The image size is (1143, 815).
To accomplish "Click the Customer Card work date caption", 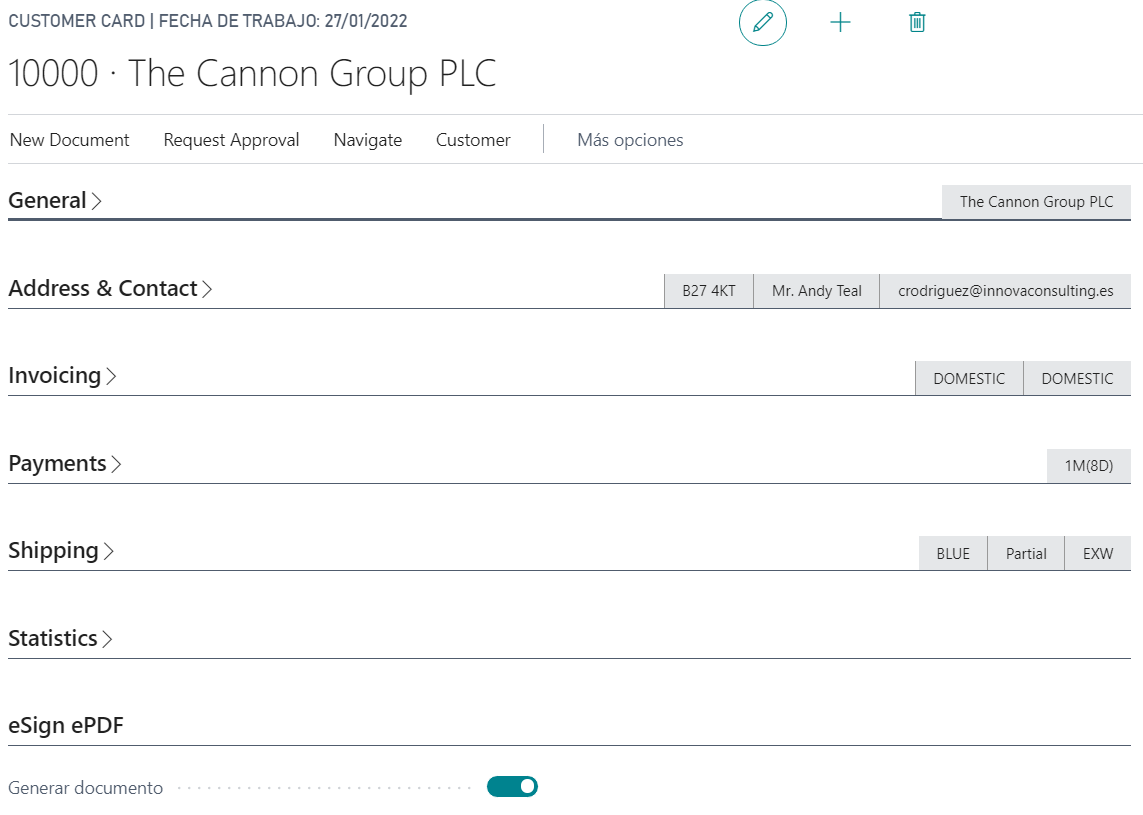I will click(x=208, y=21).
